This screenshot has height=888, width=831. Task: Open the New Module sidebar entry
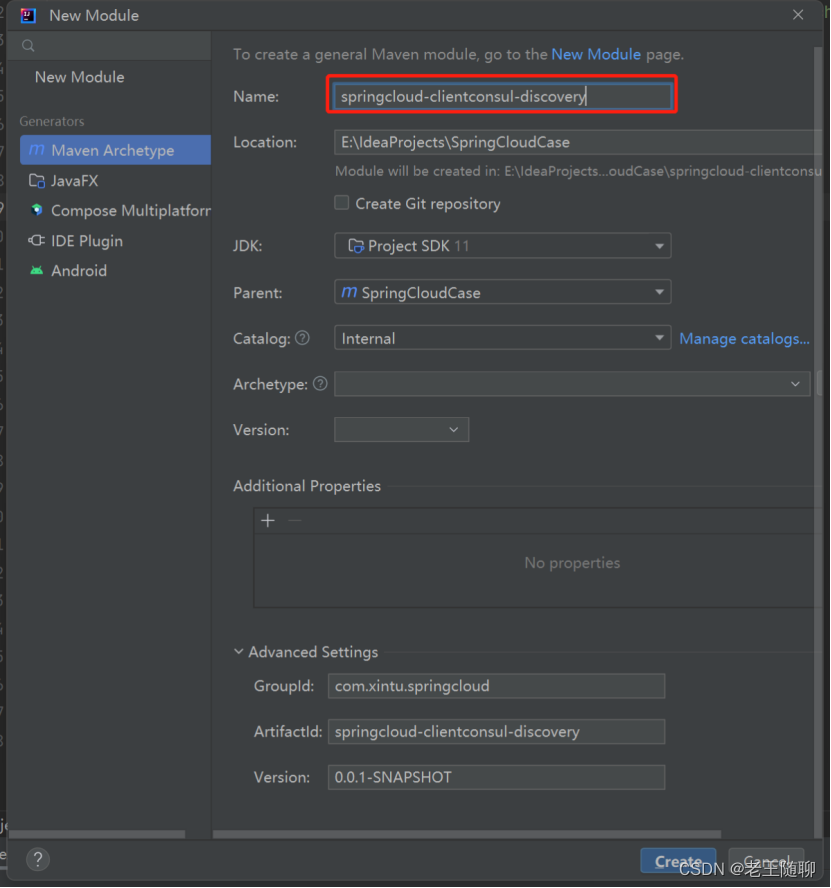coord(79,77)
